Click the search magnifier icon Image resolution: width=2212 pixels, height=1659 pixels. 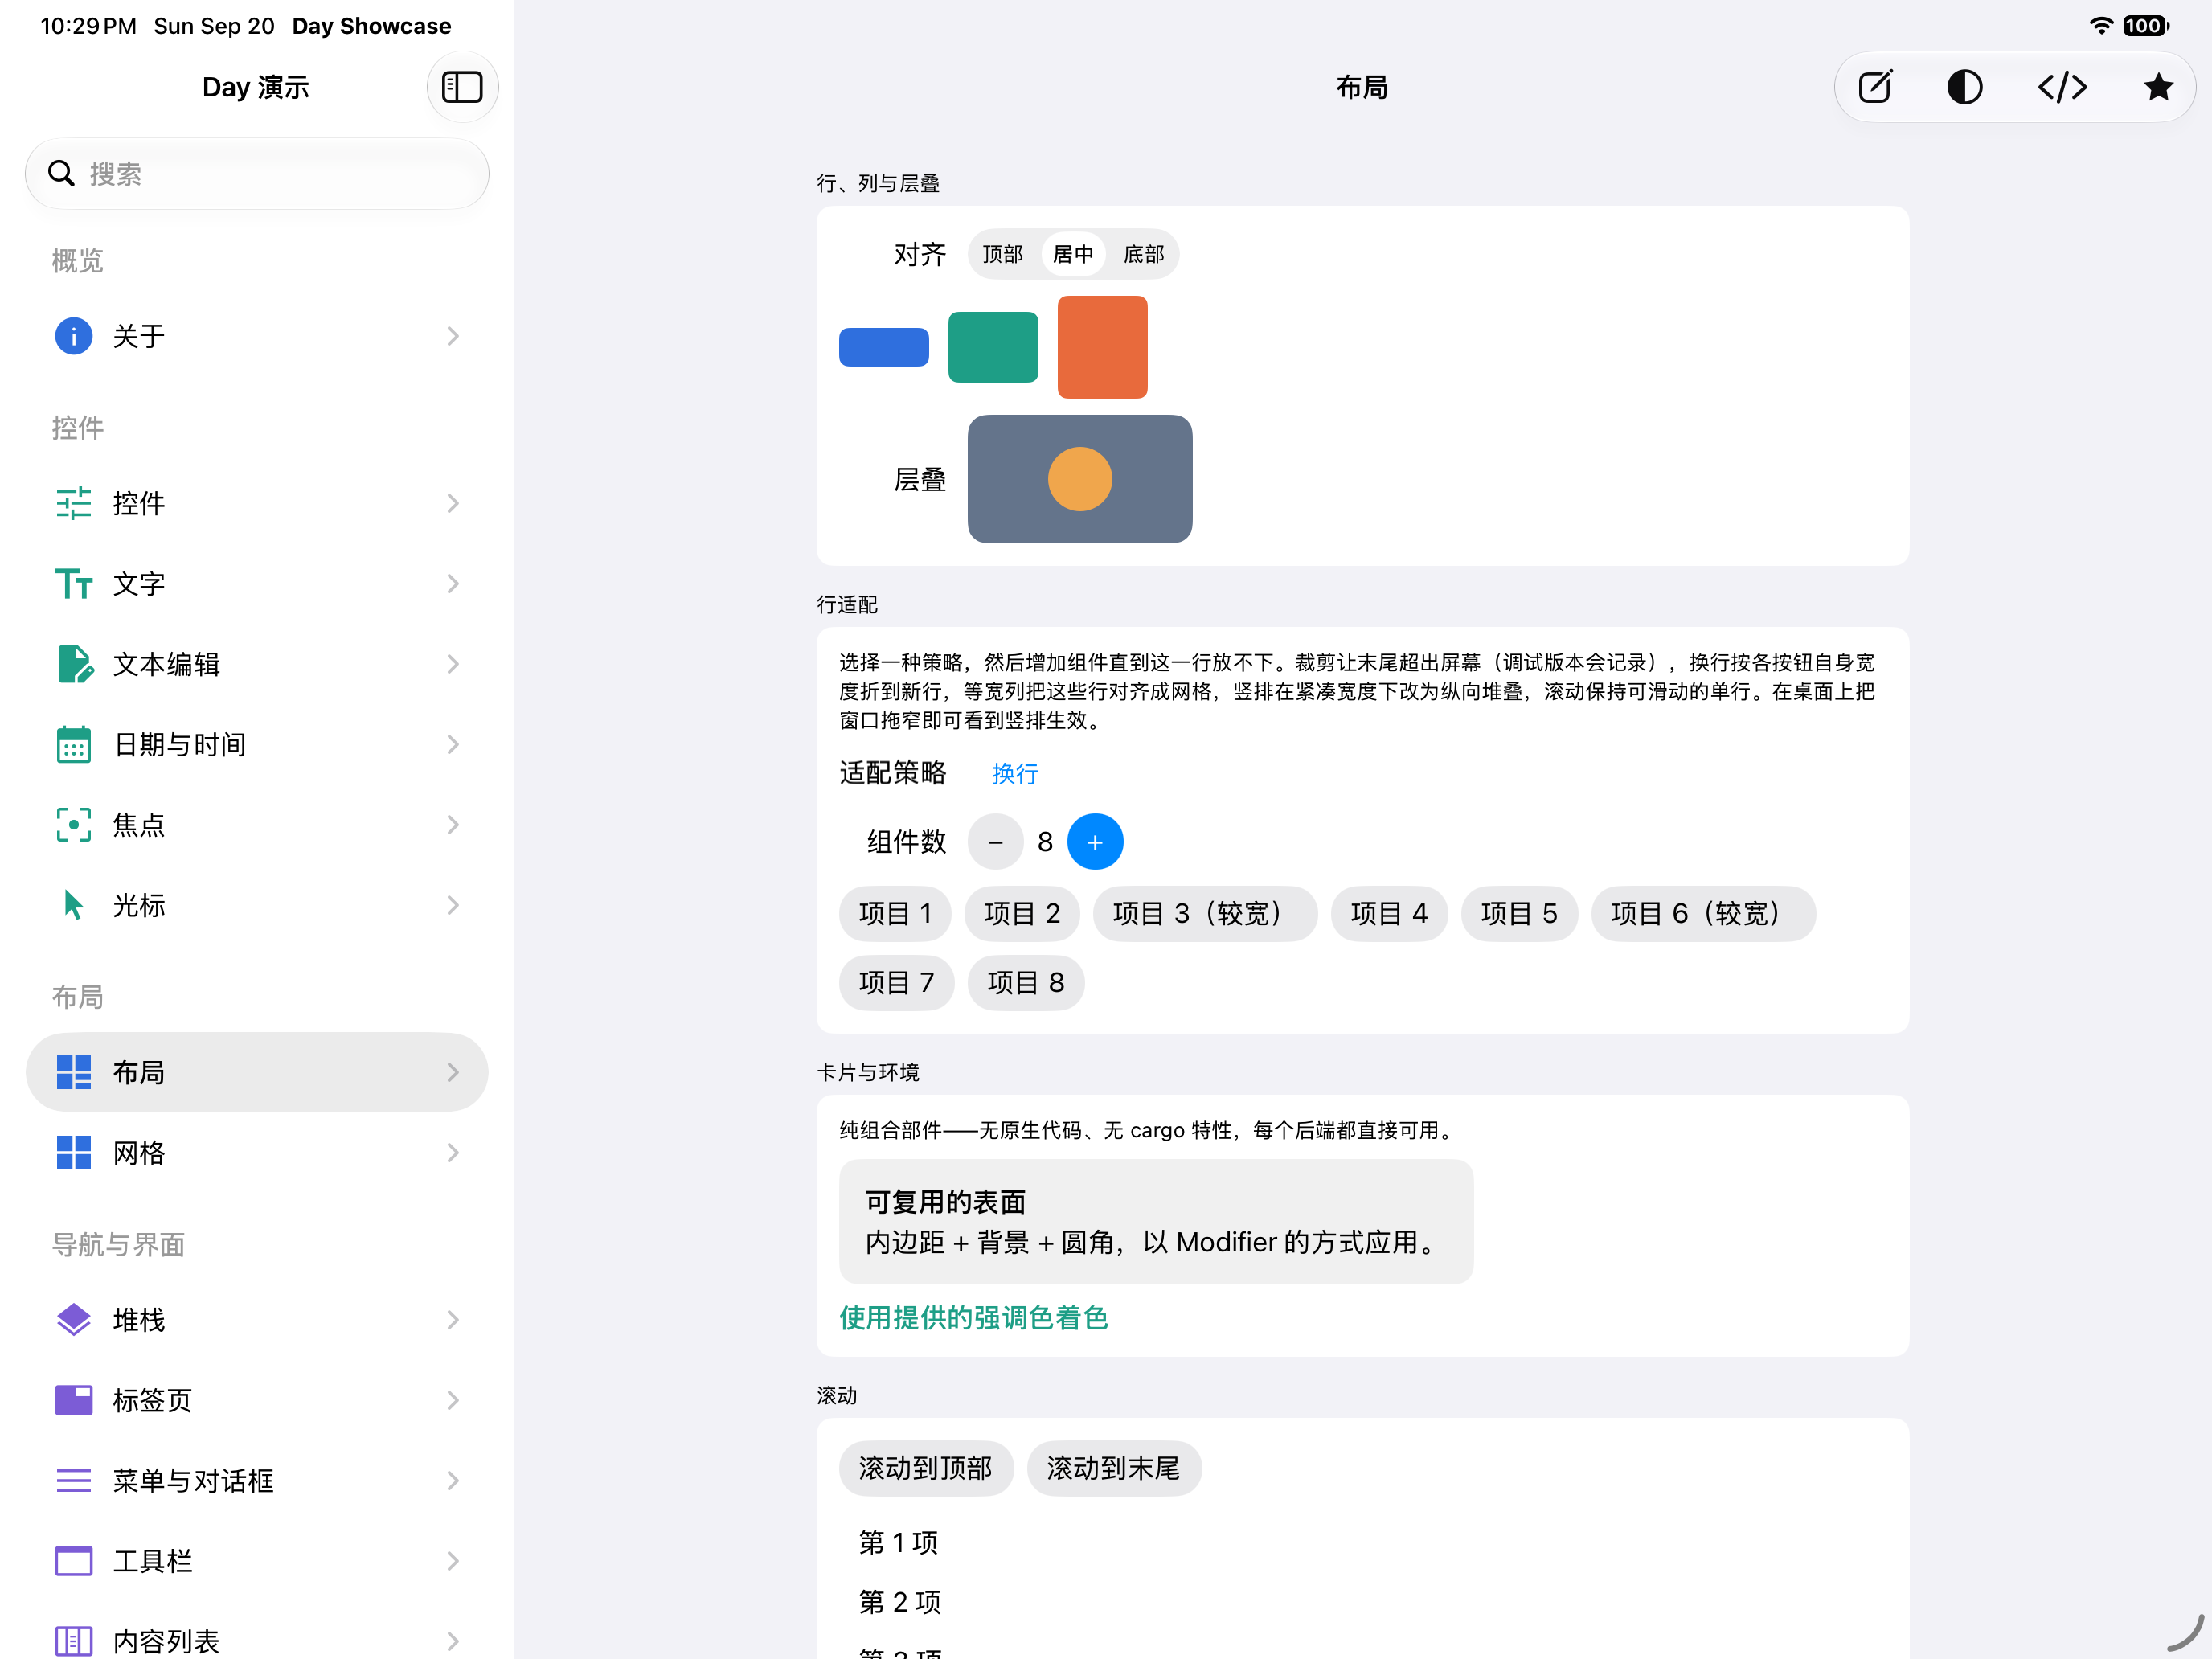point(61,173)
